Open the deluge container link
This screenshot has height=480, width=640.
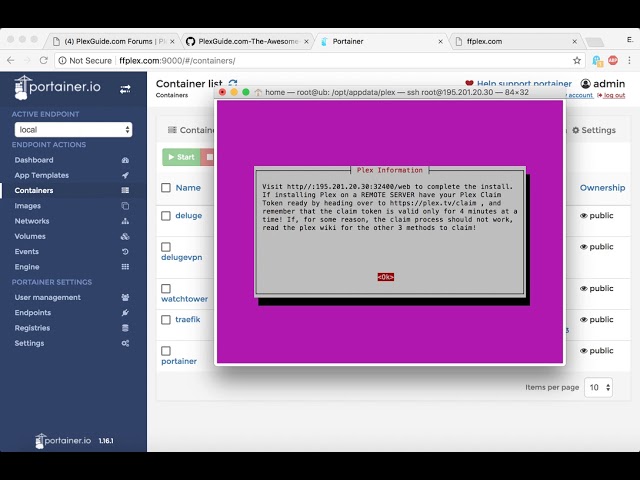(x=189, y=216)
